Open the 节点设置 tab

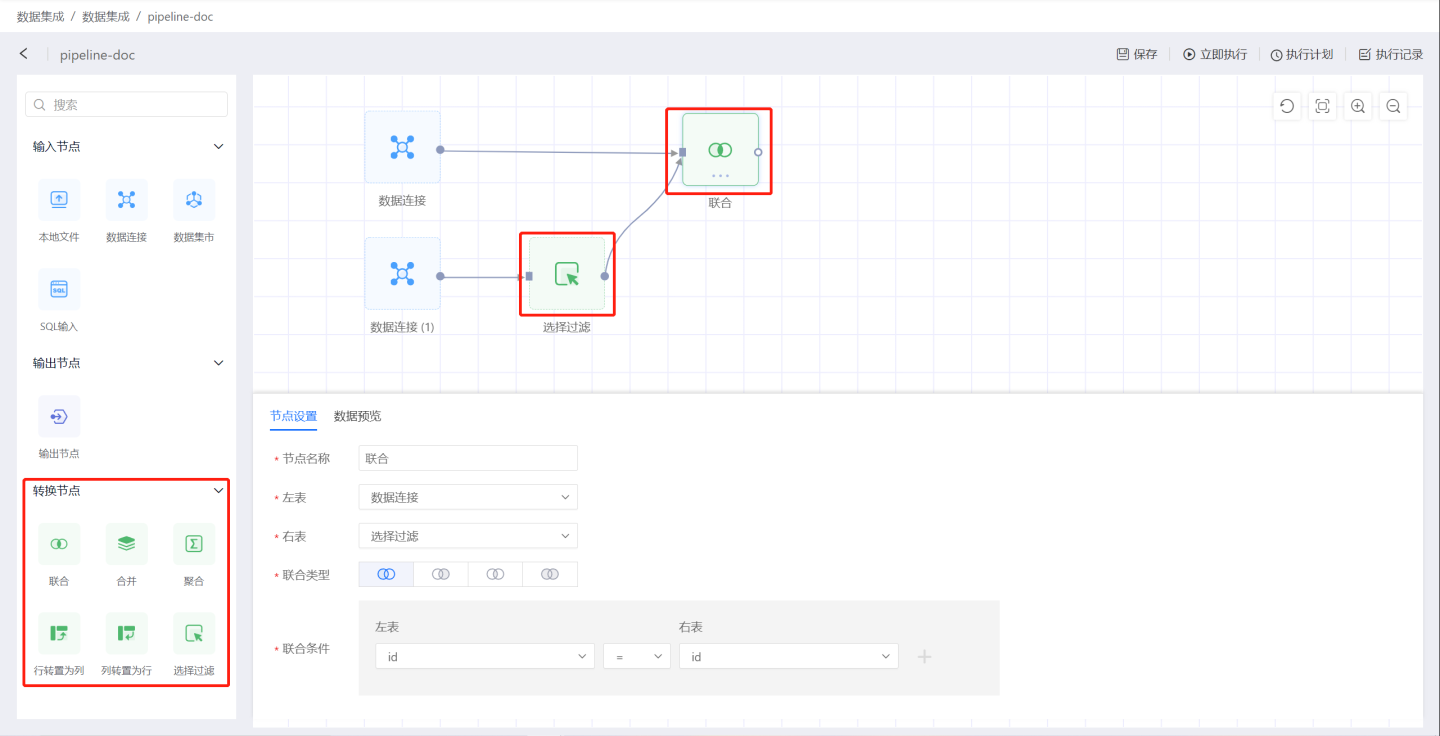pos(293,416)
